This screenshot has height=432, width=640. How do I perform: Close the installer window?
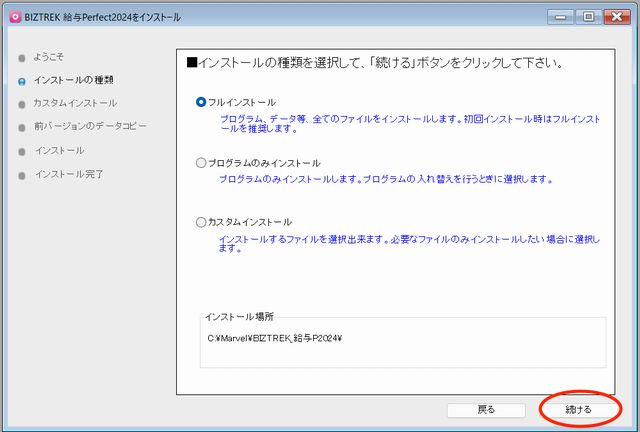[x=617, y=17]
